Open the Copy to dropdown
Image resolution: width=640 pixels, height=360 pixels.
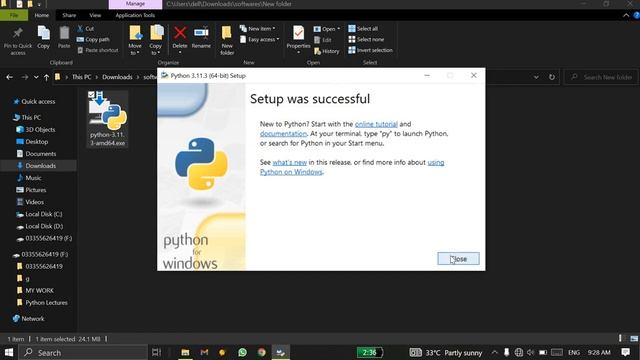pyautogui.click(x=156, y=40)
